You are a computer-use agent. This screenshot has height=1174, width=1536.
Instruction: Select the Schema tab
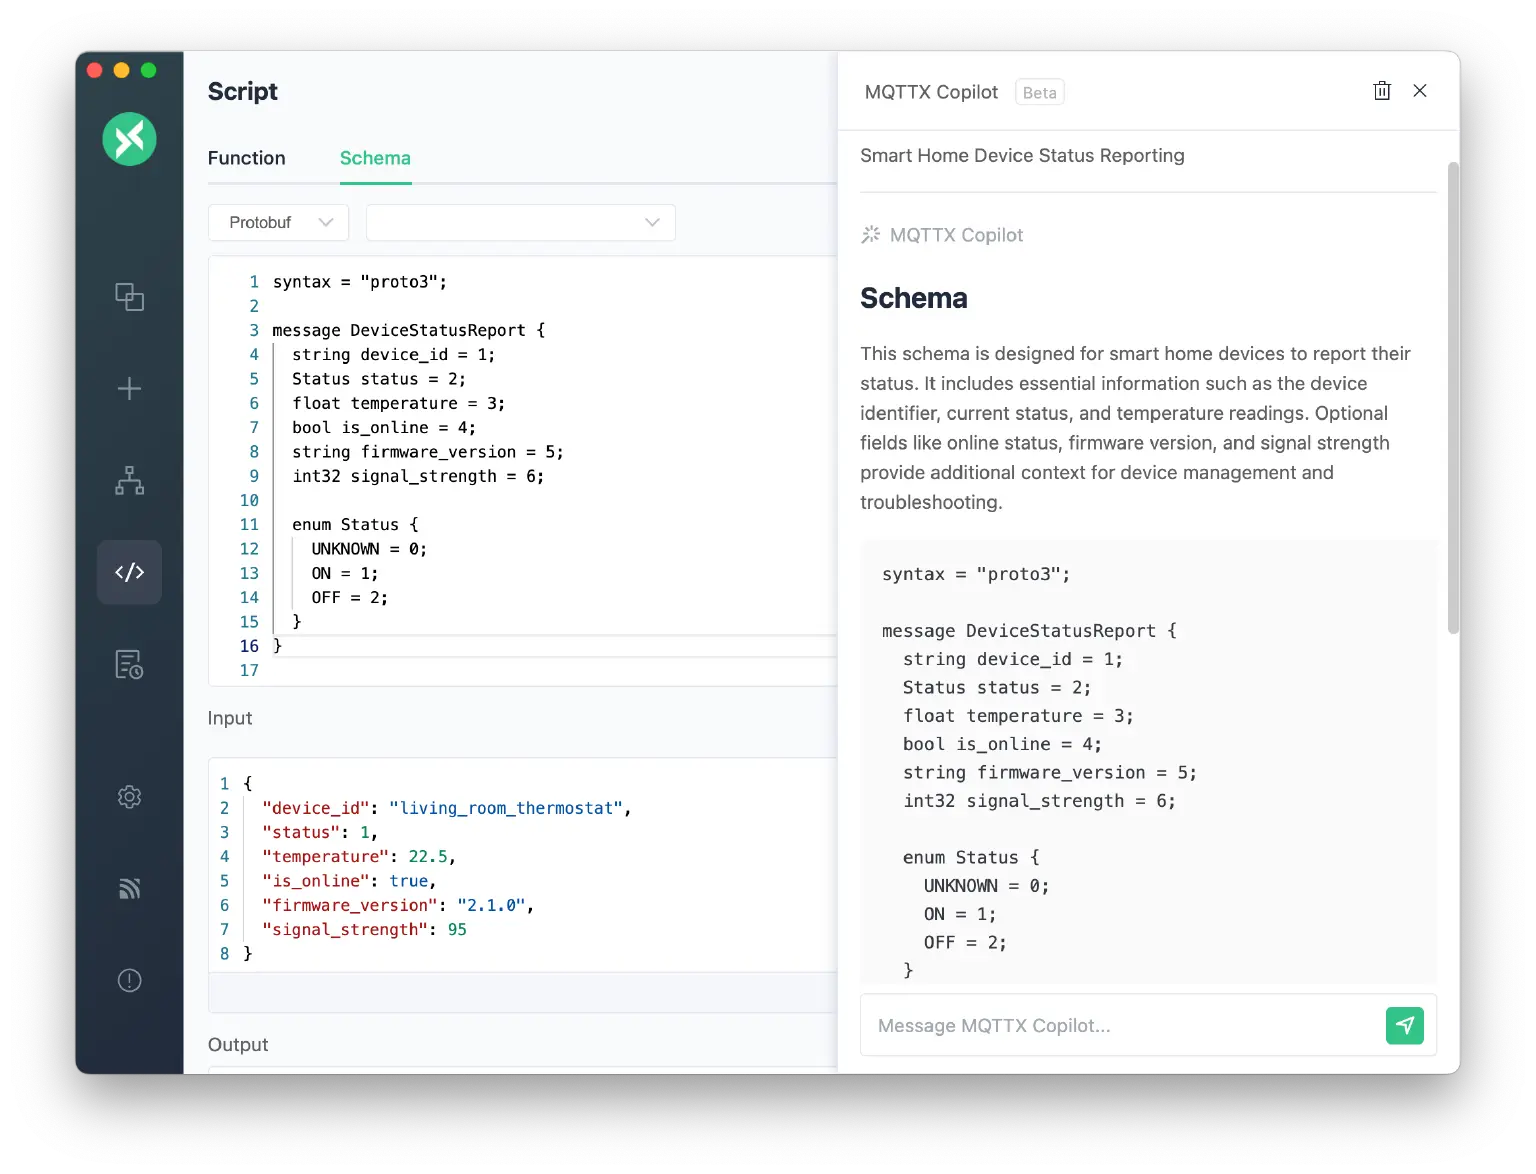coord(375,158)
